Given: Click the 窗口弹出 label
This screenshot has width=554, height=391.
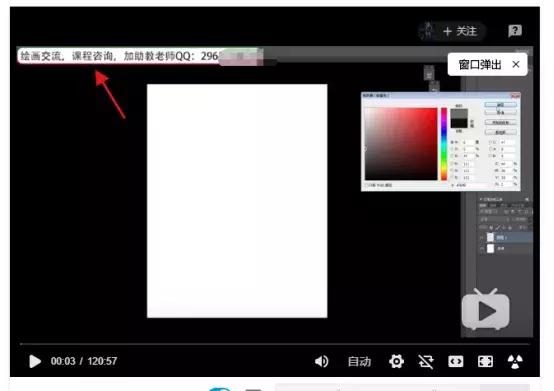Looking at the screenshot, I should click(480, 64).
